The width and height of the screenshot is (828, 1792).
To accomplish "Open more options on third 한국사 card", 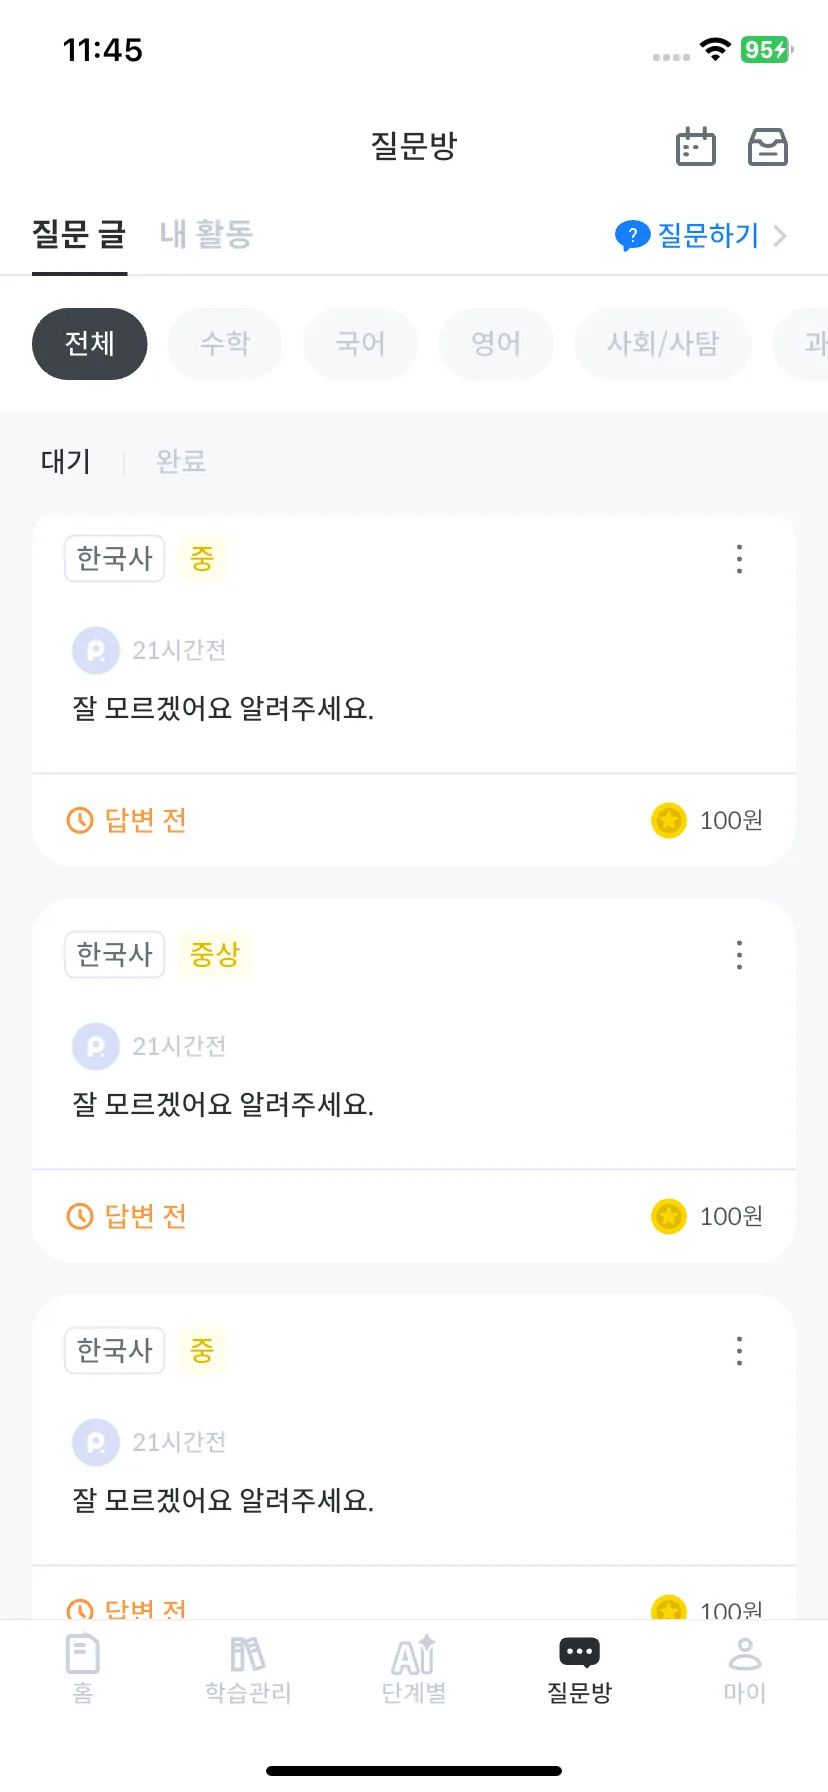I will (739, 1351).
